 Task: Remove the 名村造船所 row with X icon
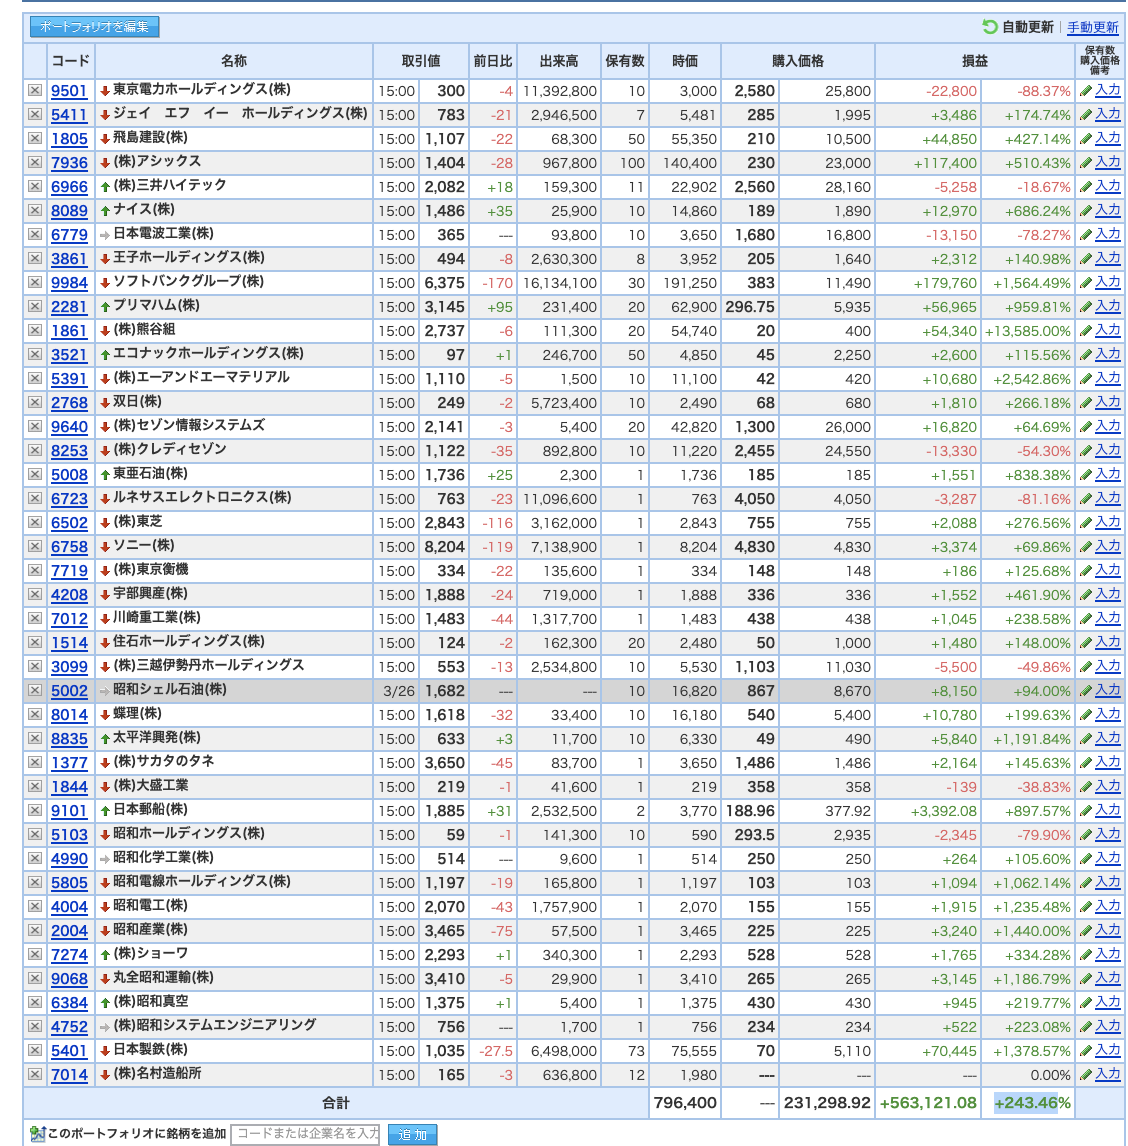(x=34, y=1074)
